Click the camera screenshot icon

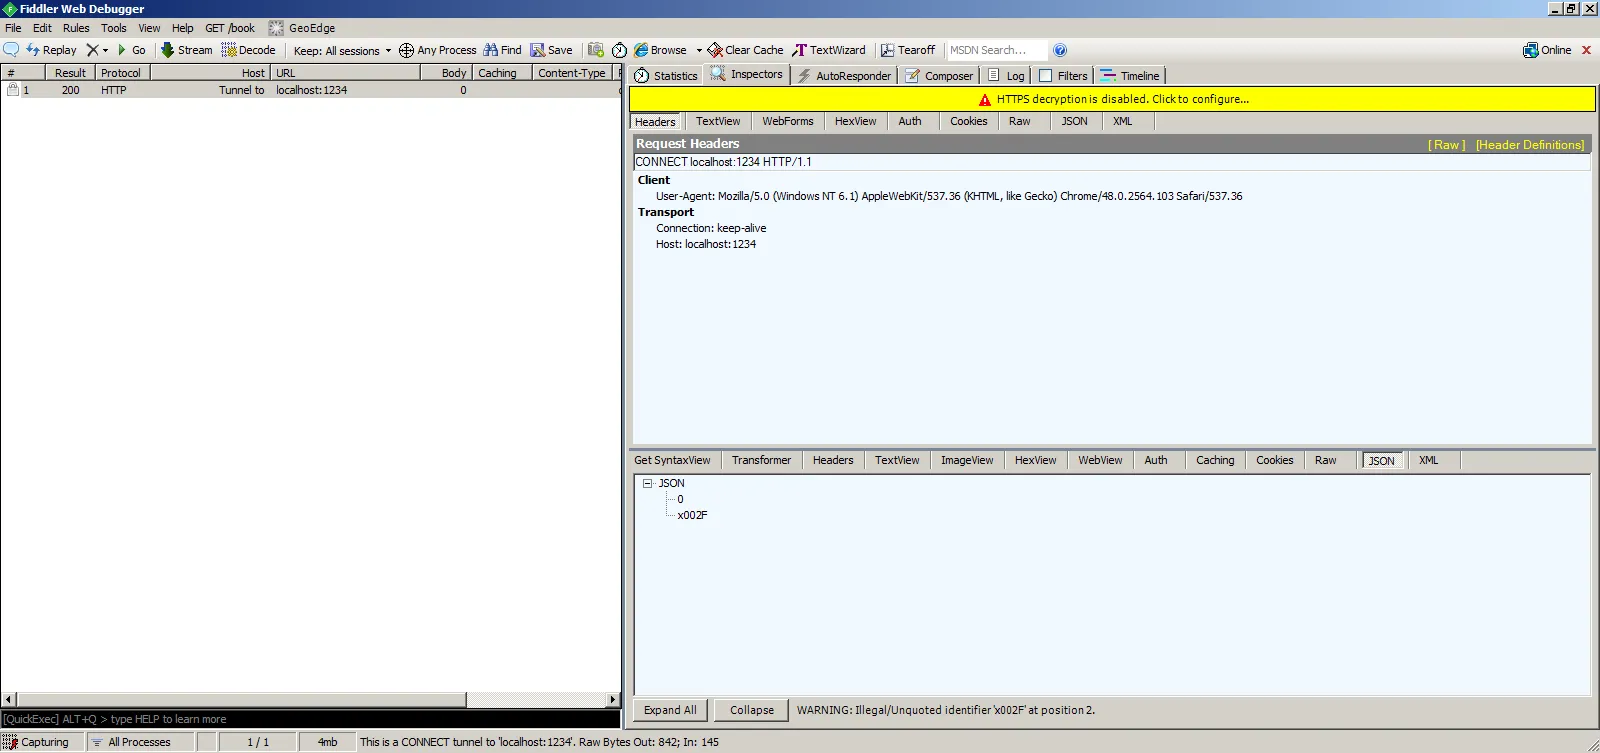click(596, 50)
